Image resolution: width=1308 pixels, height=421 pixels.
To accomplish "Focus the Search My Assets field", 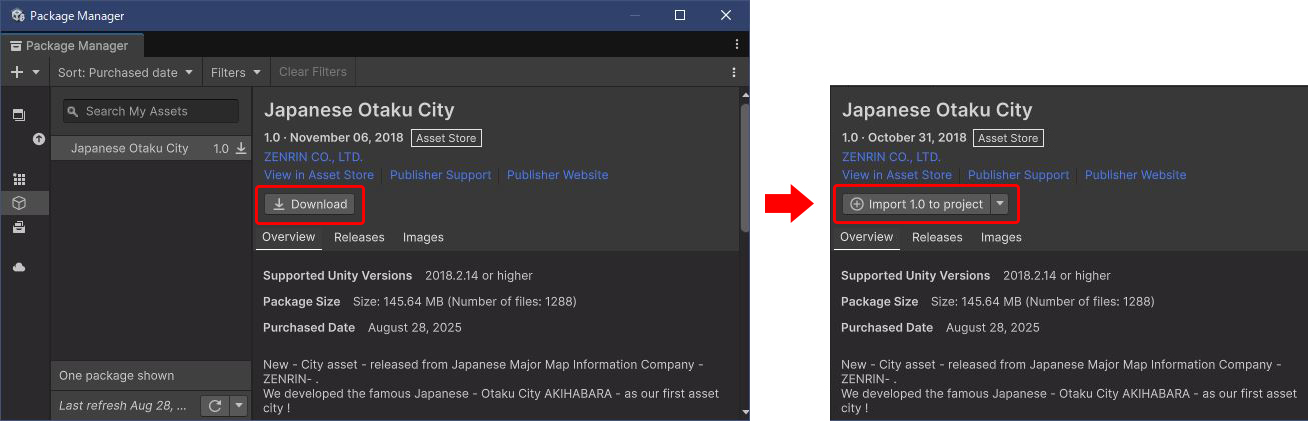I will [151, 111].
